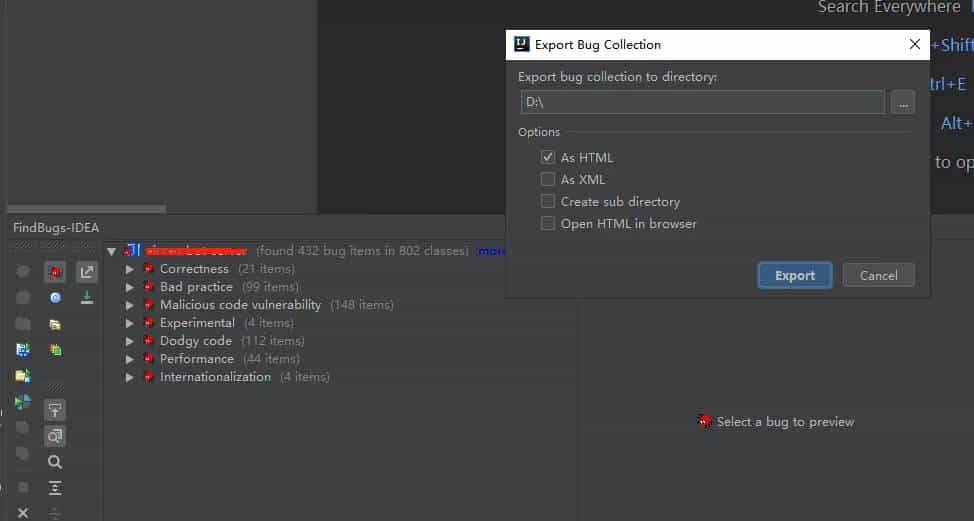This screenshot has height=521, width=974.
Task: Click the green import download arrow icon
Action: click(x=87, y=297)
